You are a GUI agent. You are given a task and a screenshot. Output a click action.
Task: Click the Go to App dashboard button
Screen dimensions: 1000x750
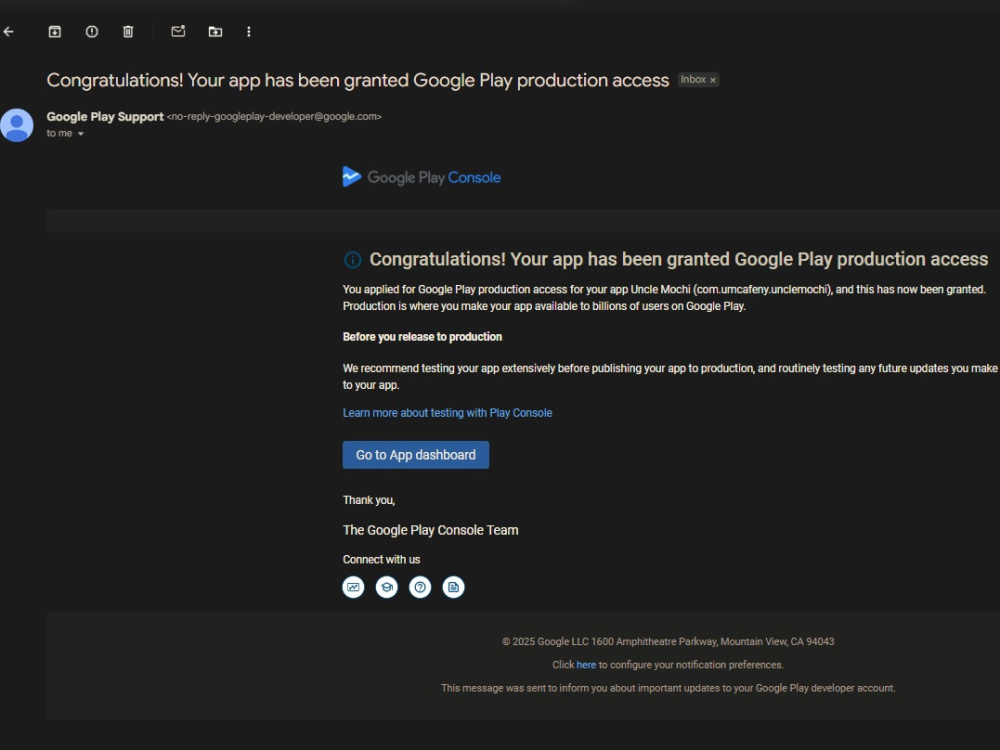coord(416,455)
